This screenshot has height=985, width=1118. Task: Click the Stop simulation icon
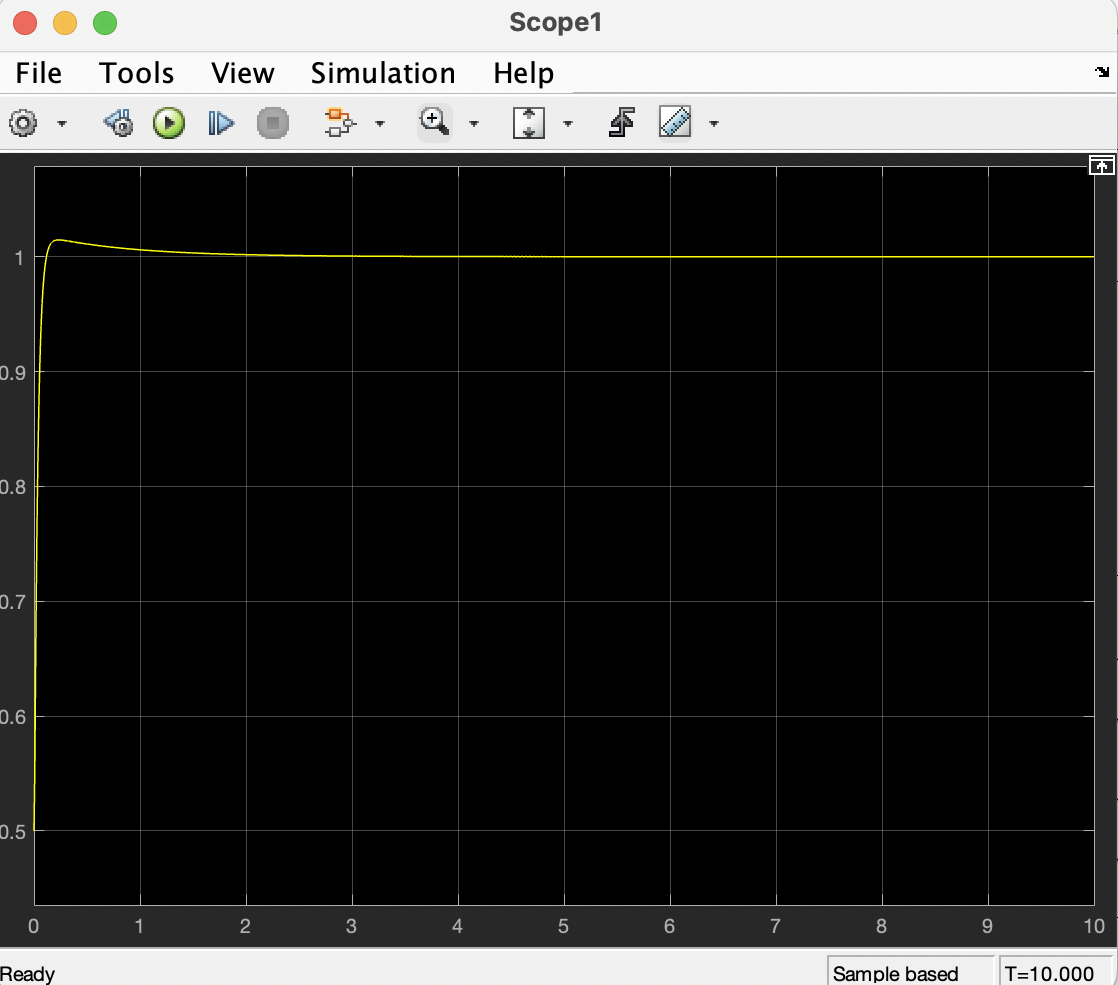coord(272,122)
